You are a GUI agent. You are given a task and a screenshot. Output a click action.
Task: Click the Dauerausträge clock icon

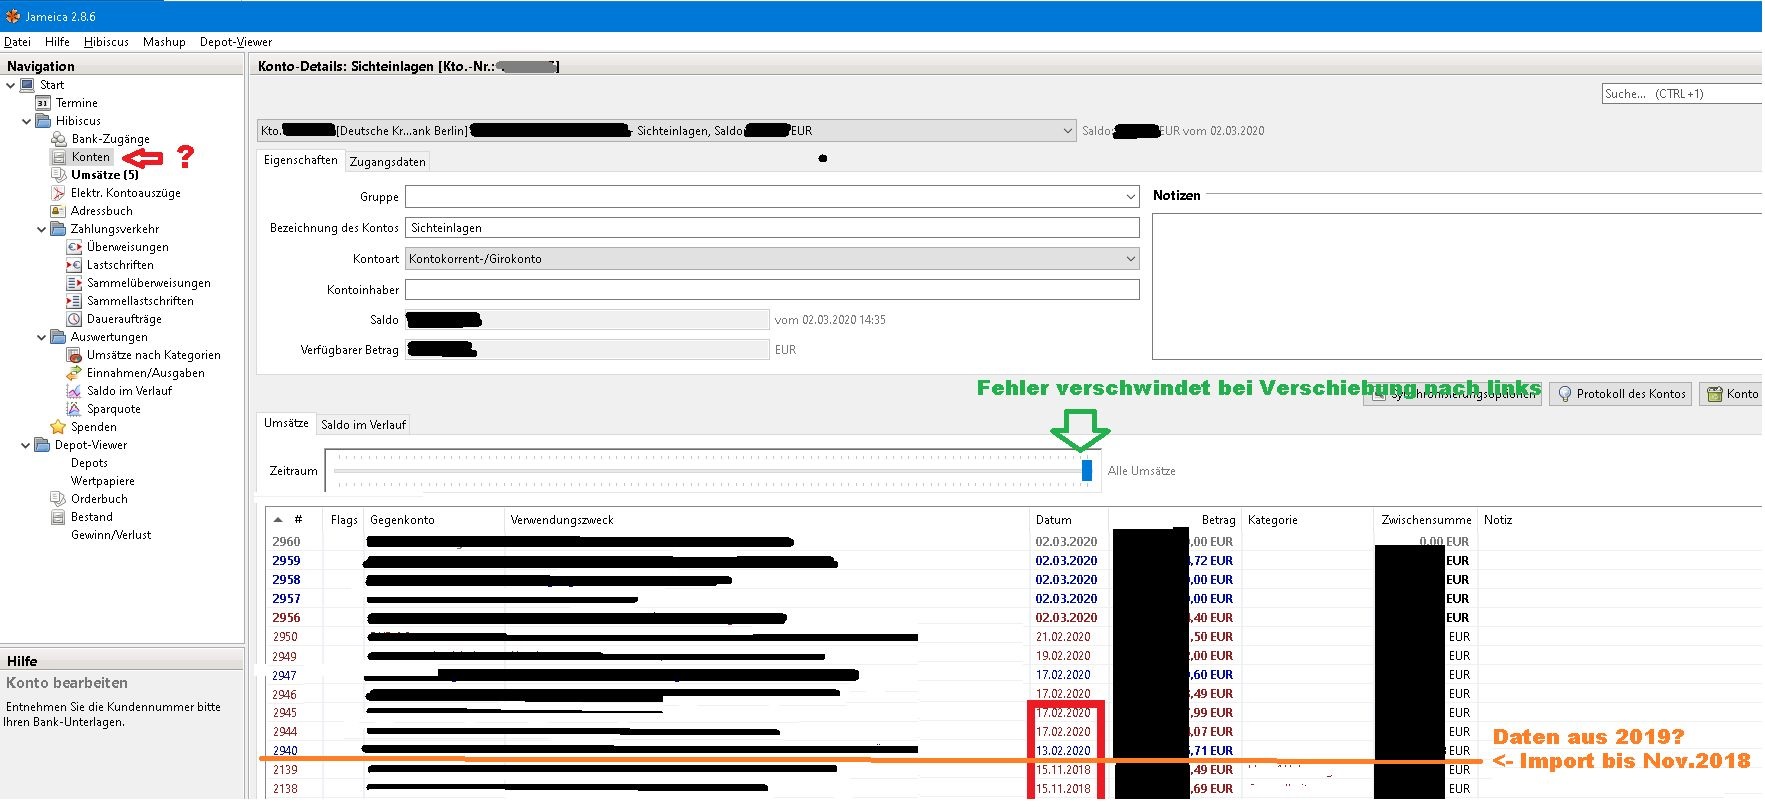[x=74, y=319]
